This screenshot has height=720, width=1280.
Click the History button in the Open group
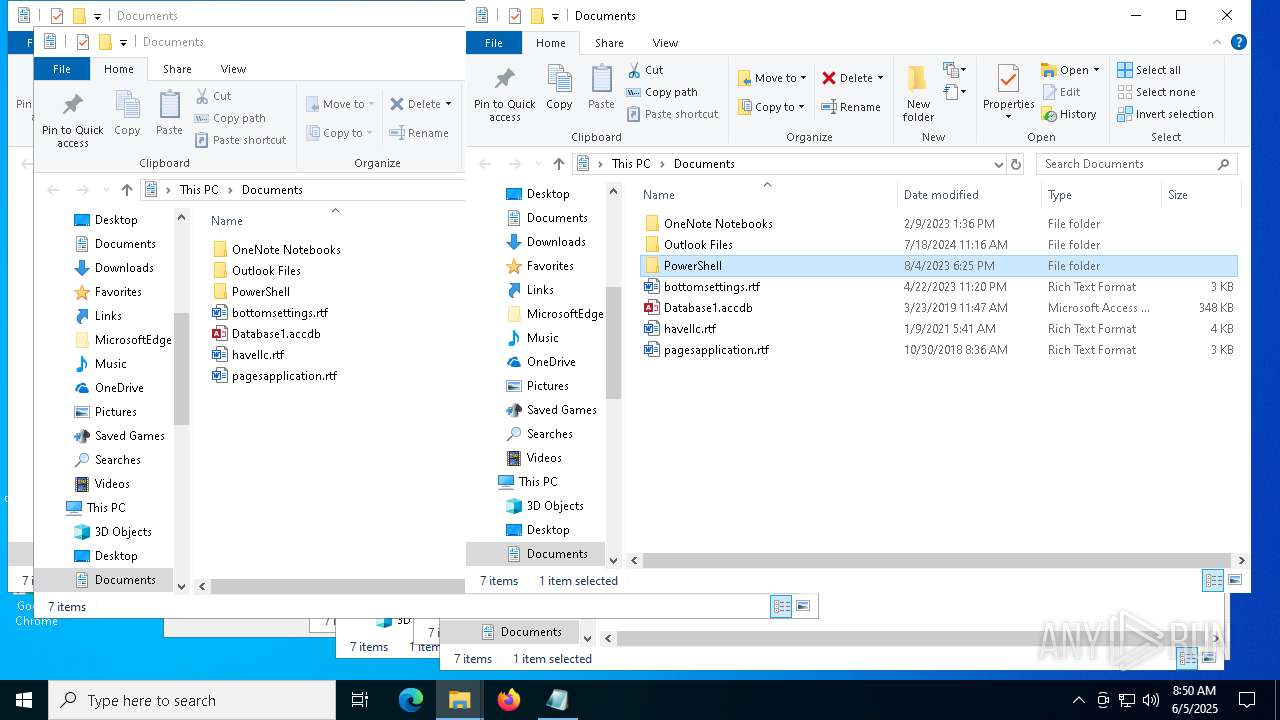1069,114
